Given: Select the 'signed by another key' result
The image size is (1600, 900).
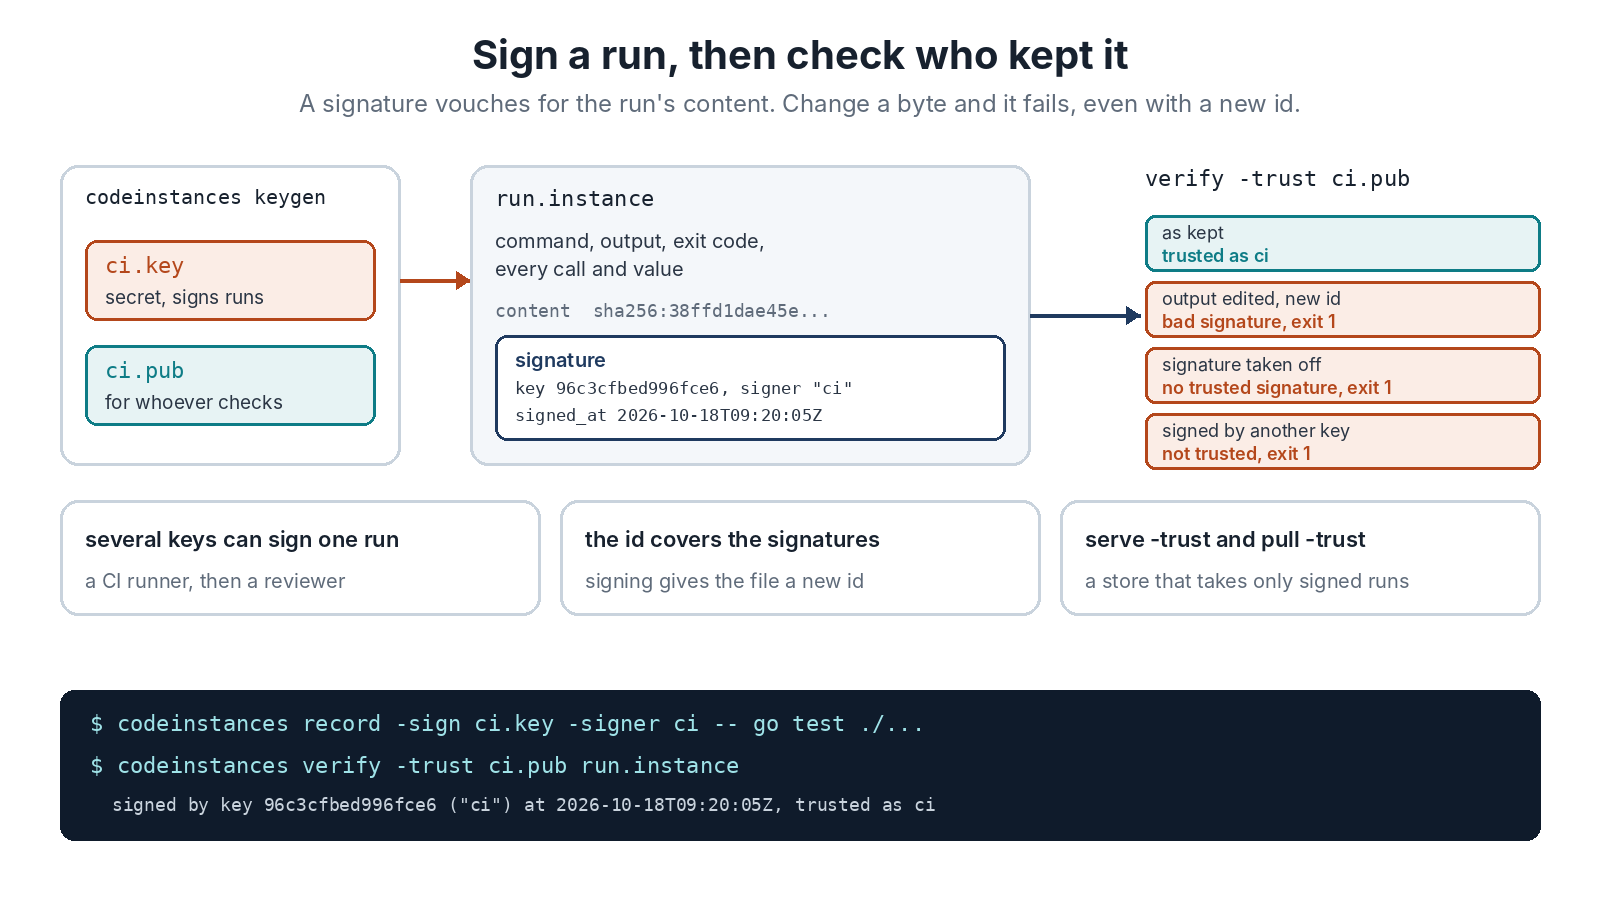Looking at the screenshot, I should 1342,441.
